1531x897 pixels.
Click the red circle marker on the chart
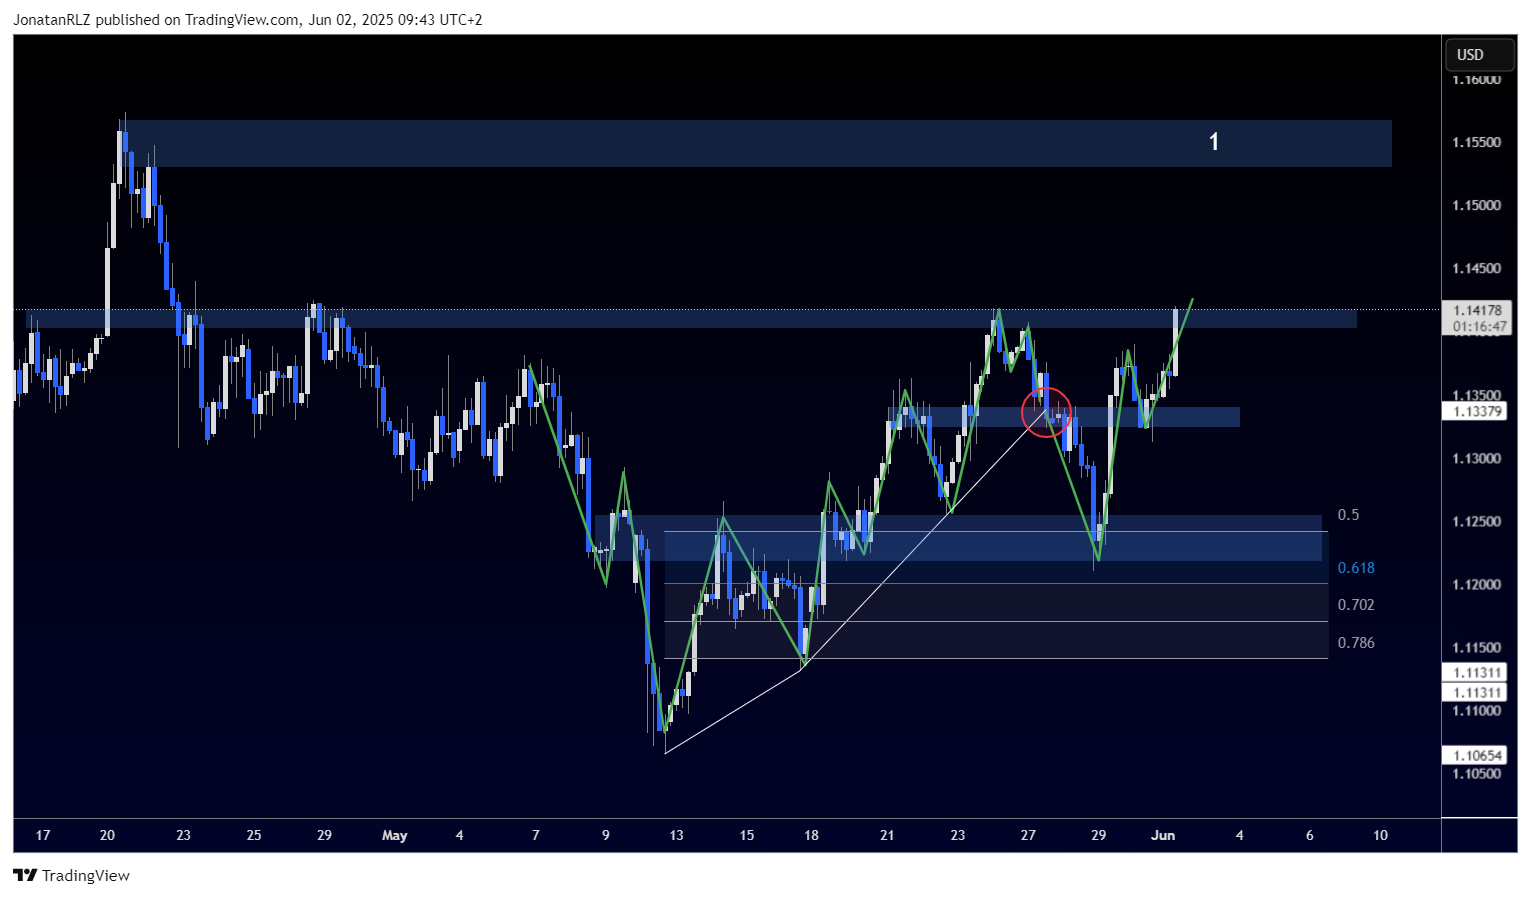[1047, 412]
